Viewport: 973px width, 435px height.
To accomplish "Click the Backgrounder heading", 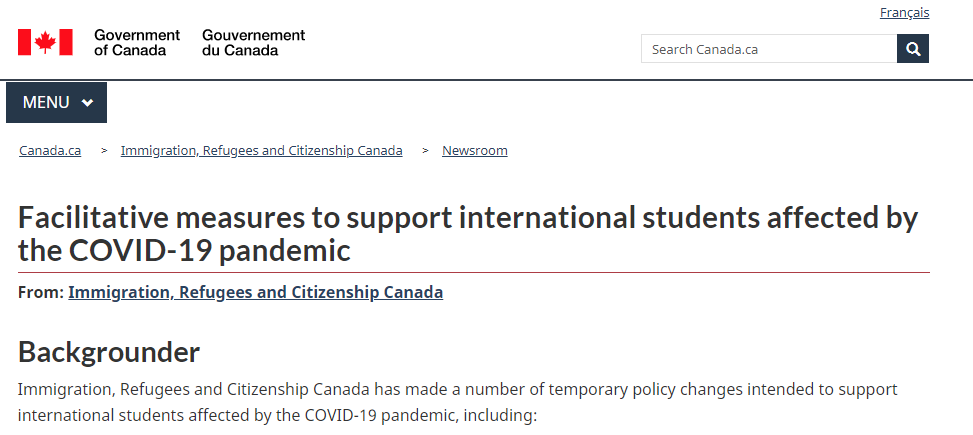I will [109, 352].
